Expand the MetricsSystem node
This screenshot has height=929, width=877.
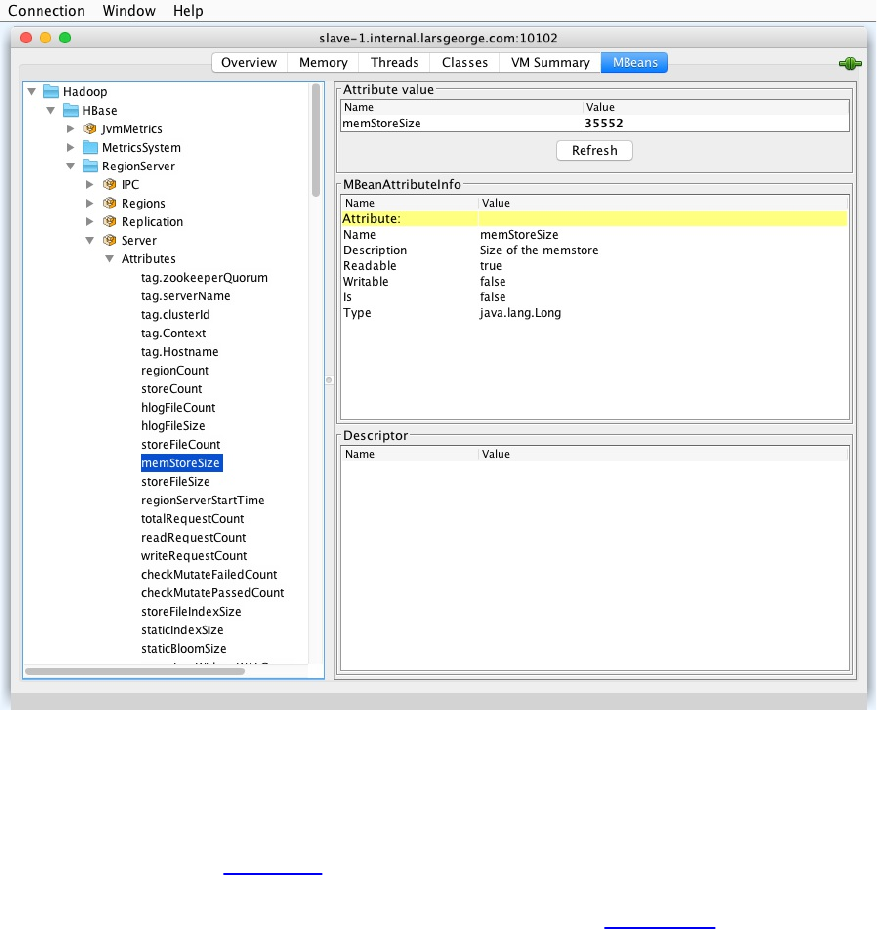(71, 147)
